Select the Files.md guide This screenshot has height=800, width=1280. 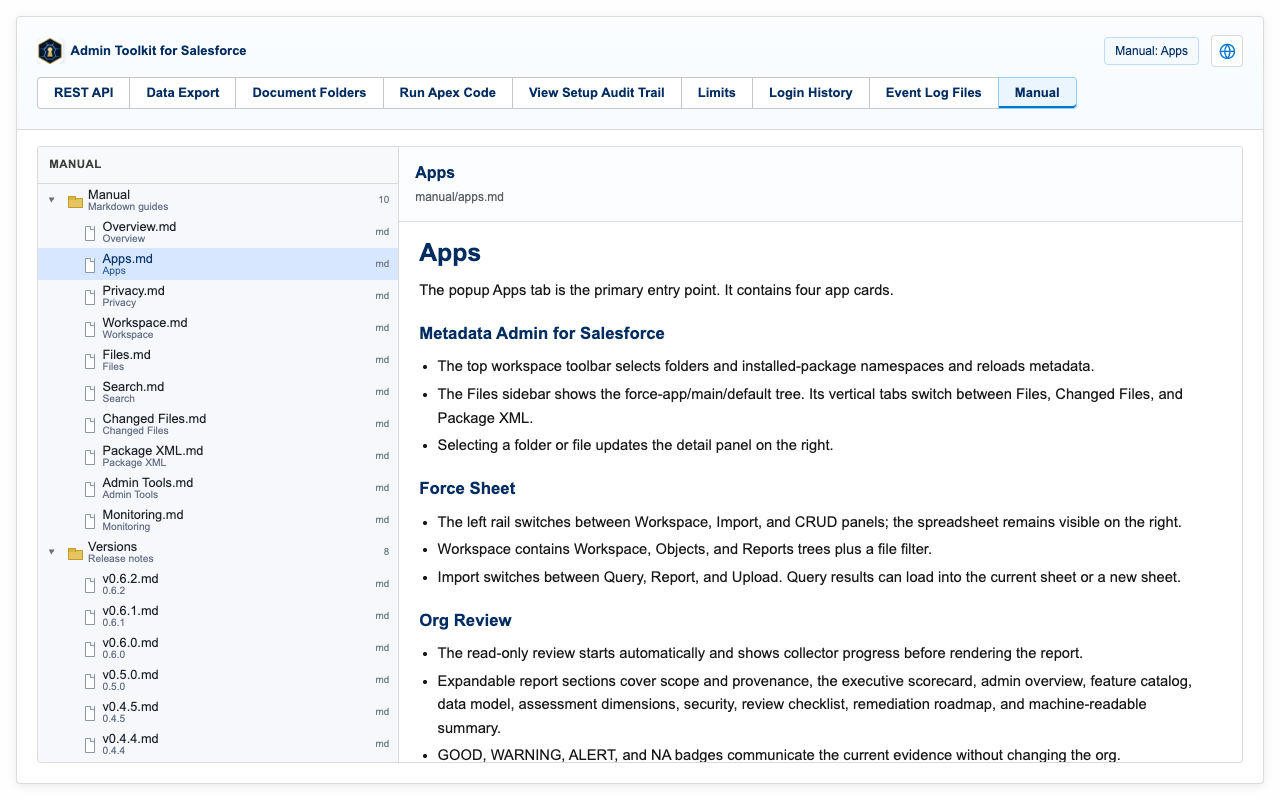(218, 360)
